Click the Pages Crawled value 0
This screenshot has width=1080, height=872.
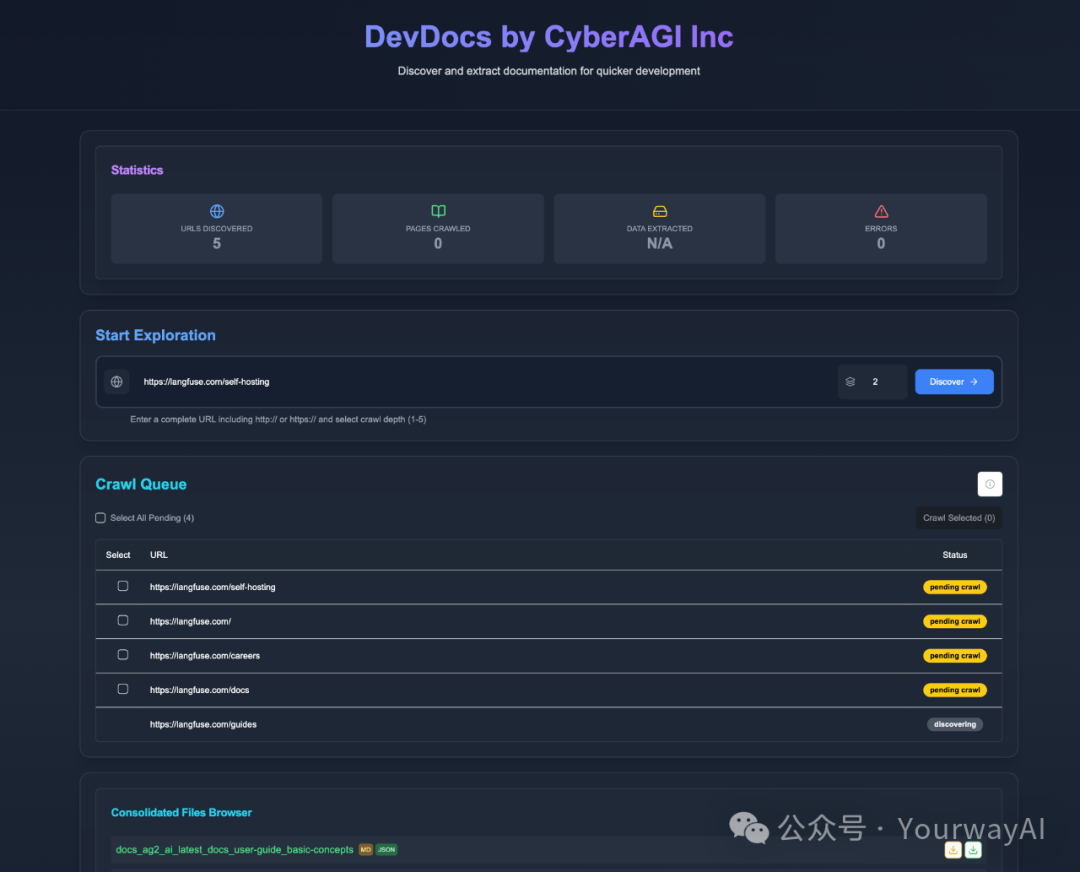tap(438, 243)
